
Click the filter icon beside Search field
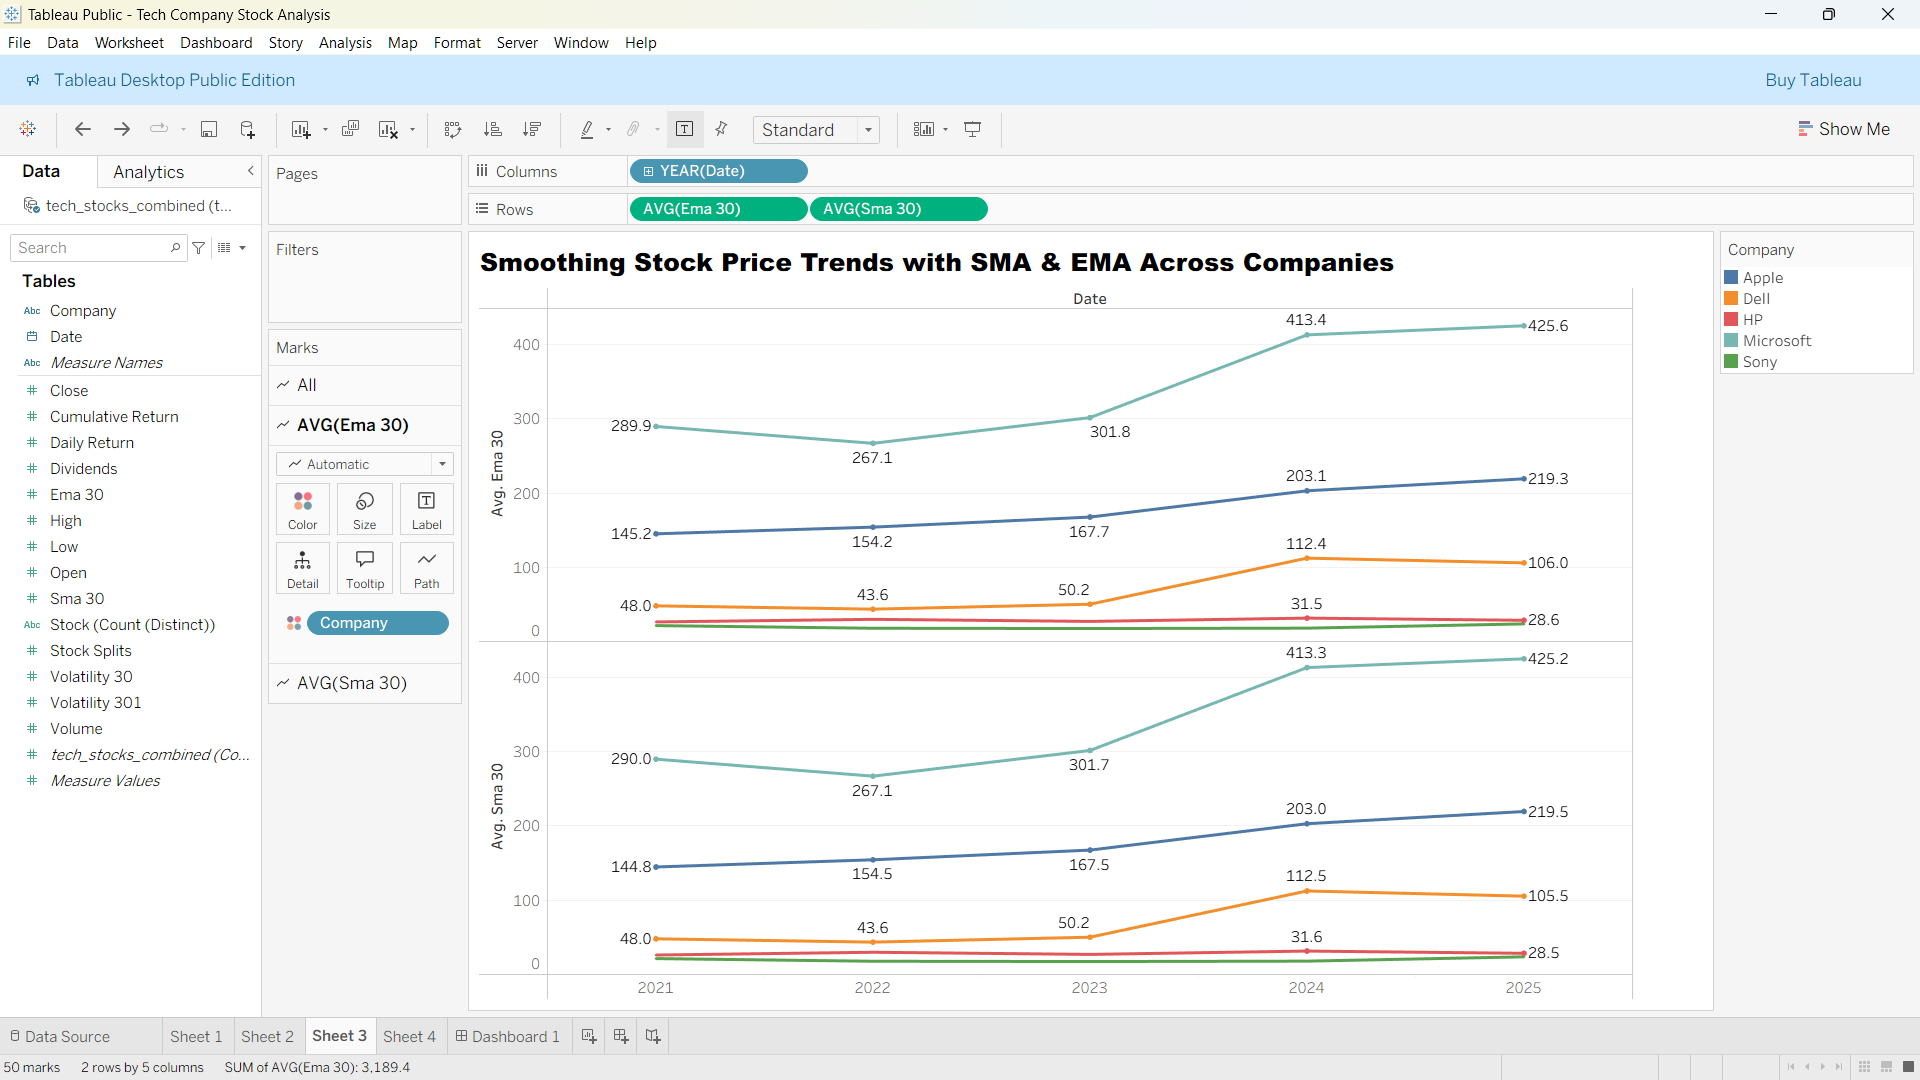[199, 248]
